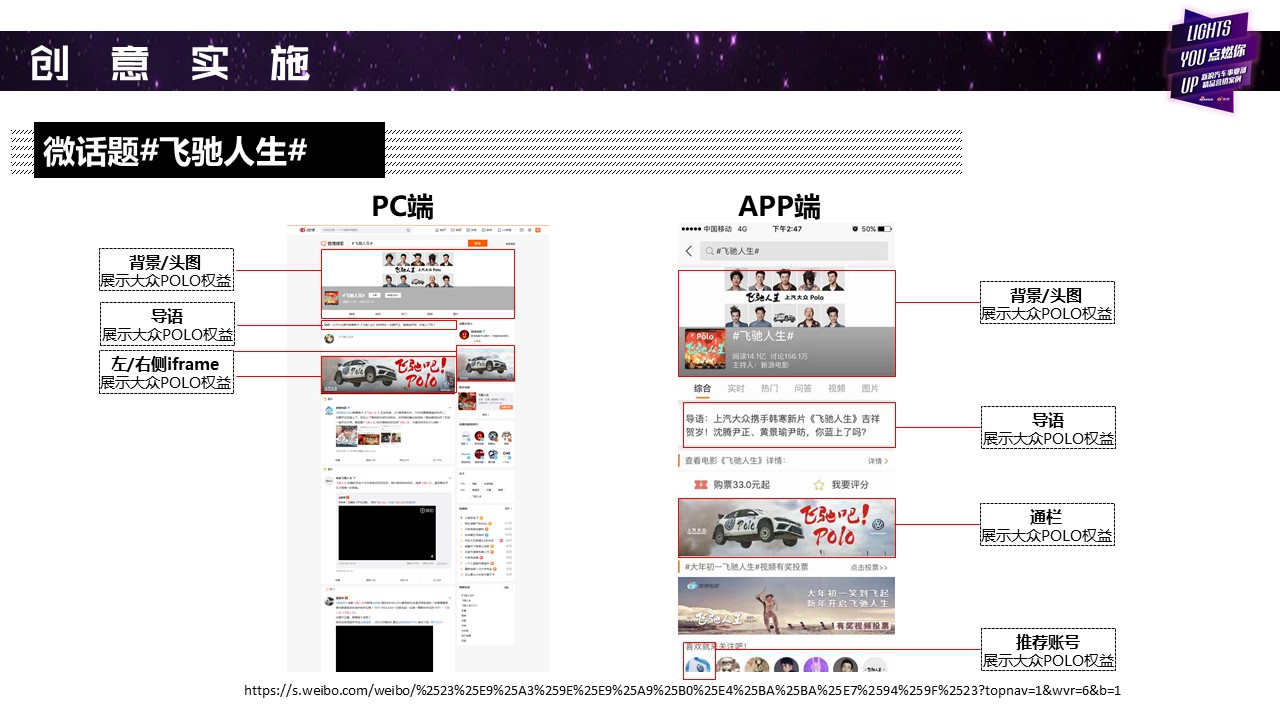Tap the battery icon in the phone status bar

[x=885, y=229]
